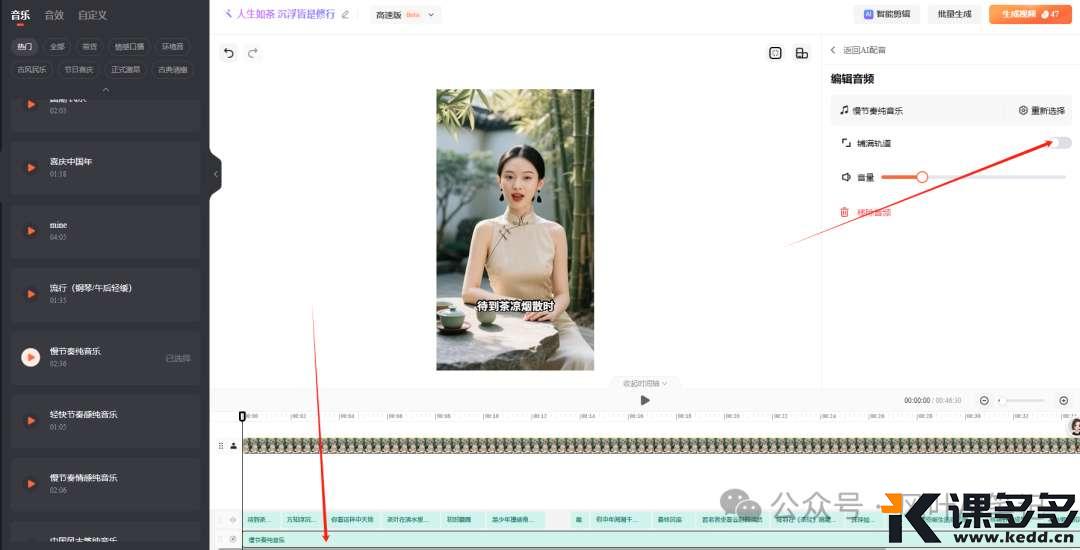Click the 音量 volume slider handle
This screenshot has height=550, width=1080.
(922, 177)
